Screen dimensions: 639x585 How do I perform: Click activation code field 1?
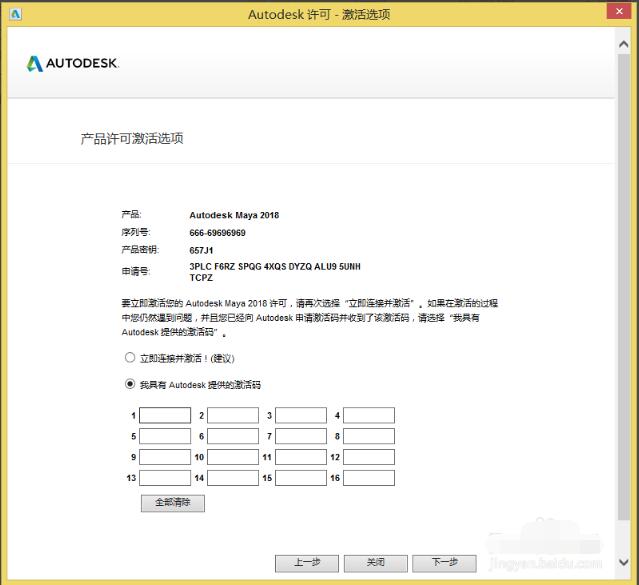[165, 415]
